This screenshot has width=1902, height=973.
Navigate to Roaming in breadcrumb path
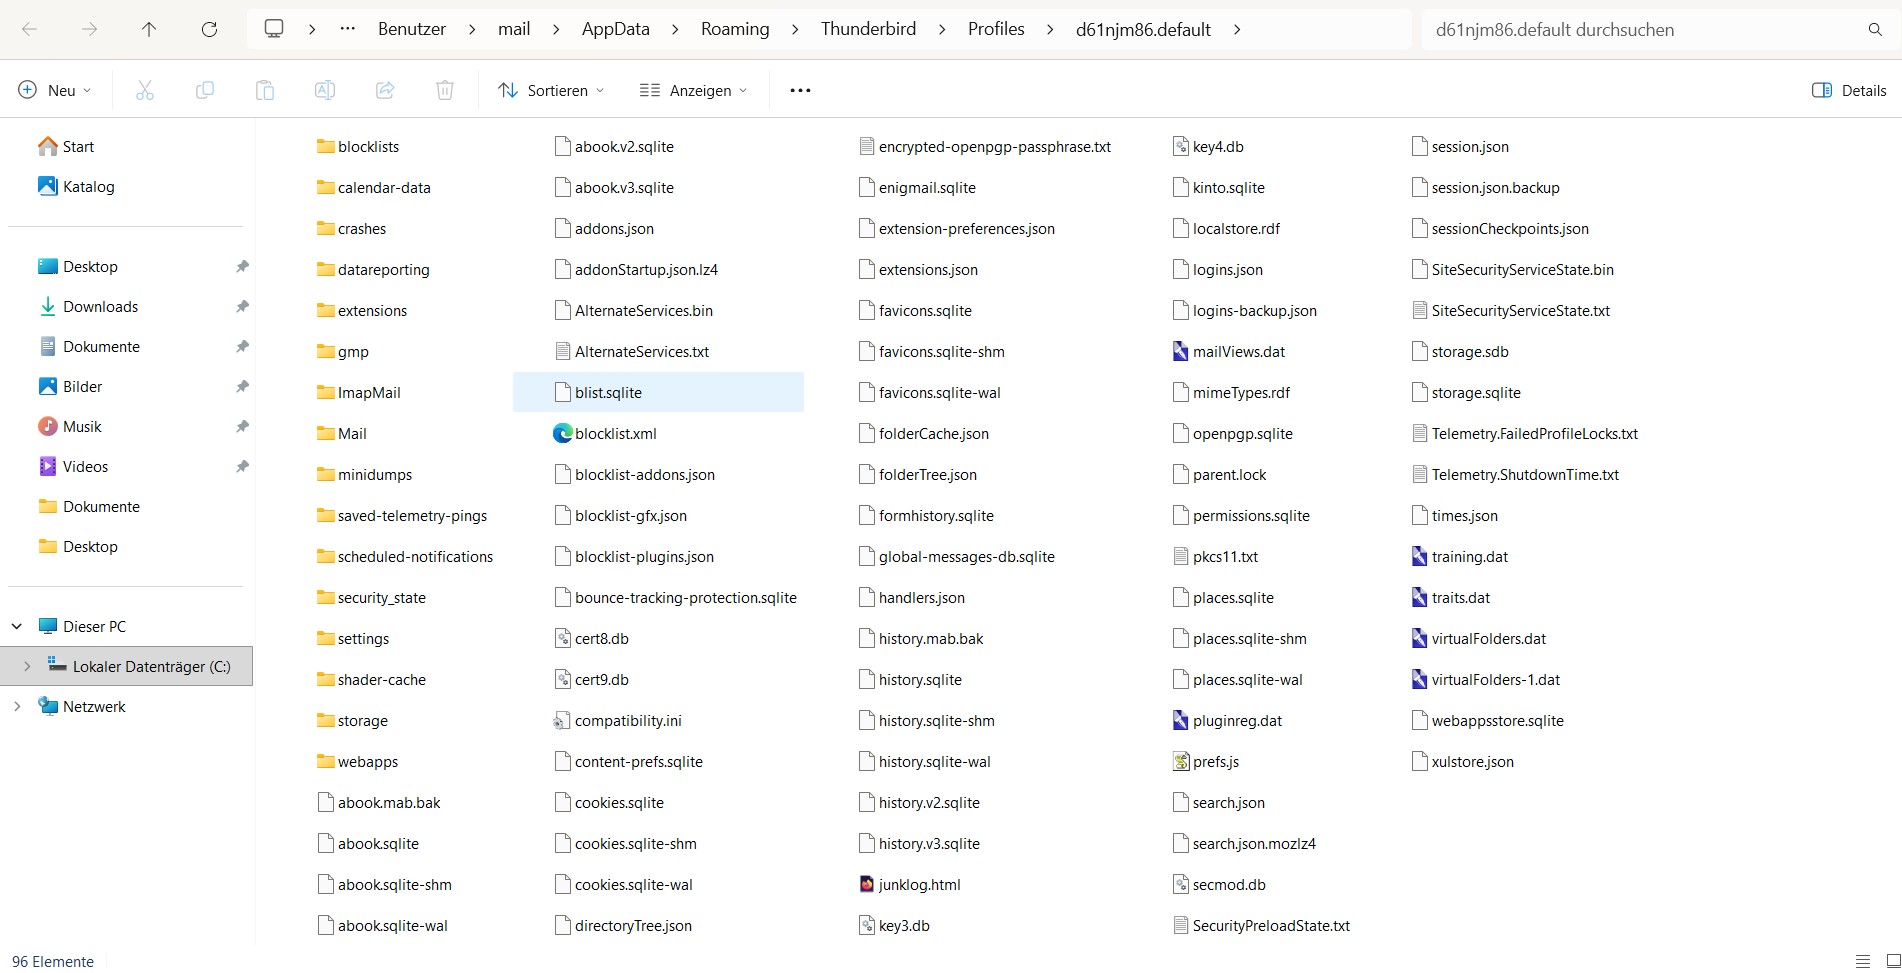[x=735, y=29]
